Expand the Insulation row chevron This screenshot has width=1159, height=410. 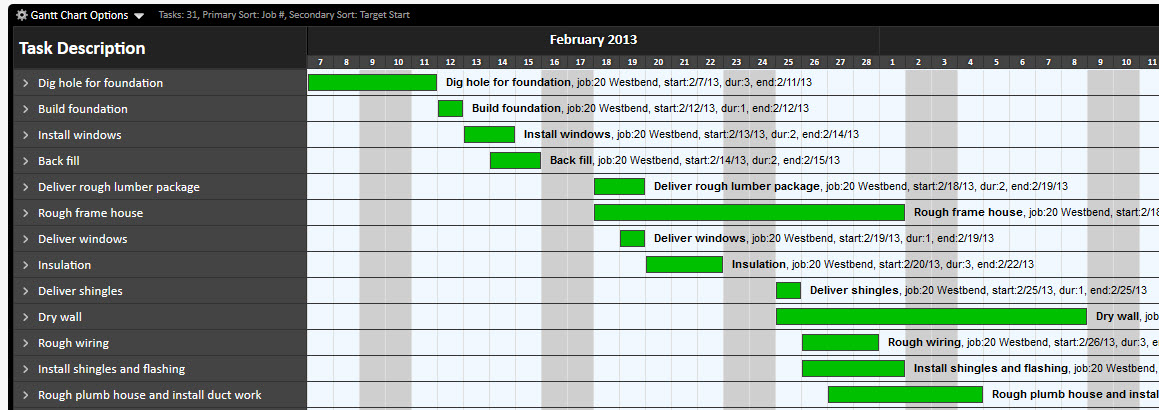pyautogui.click(x=25, y=264)
